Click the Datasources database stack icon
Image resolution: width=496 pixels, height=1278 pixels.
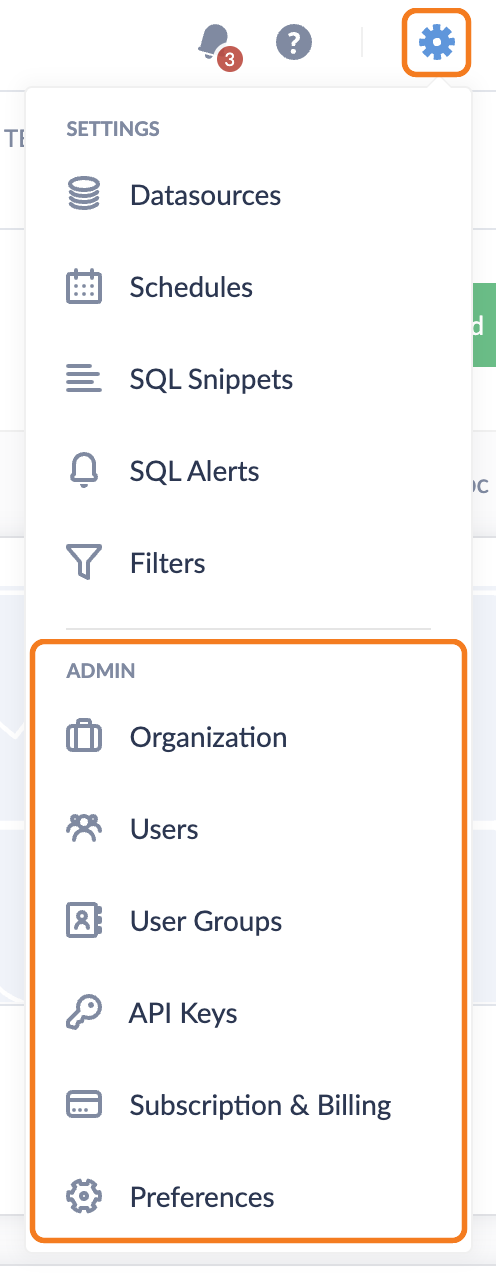coord(84,195)
